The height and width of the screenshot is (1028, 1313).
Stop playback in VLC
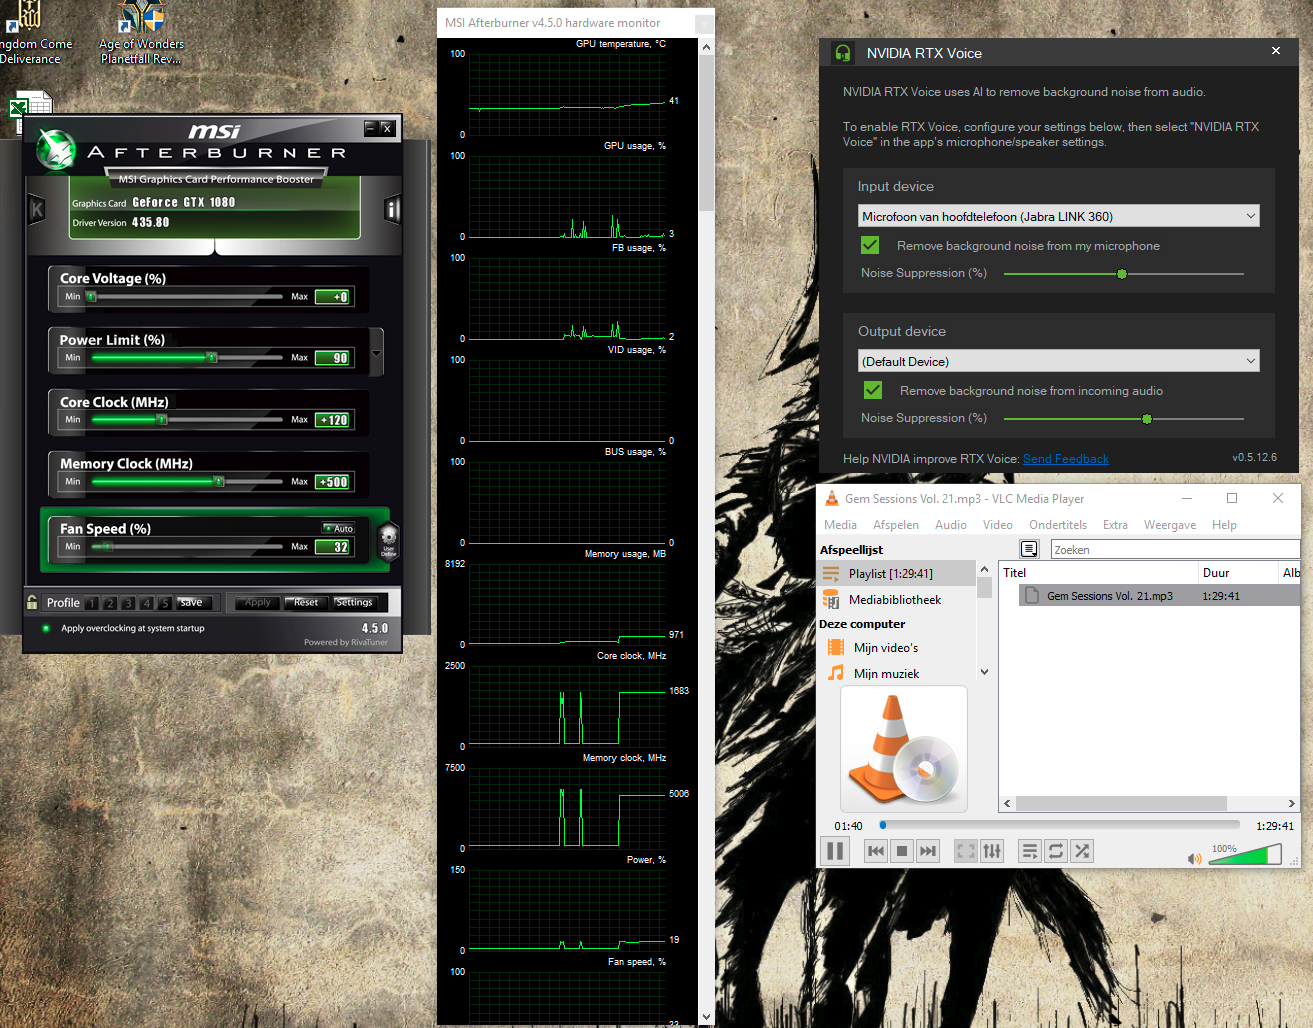click(902, 851)
